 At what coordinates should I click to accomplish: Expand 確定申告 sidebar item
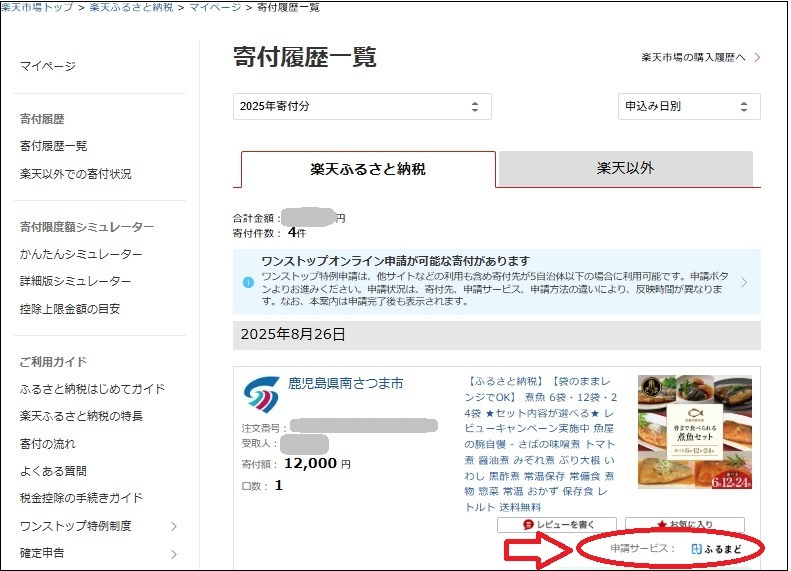[x=173, y=553]
